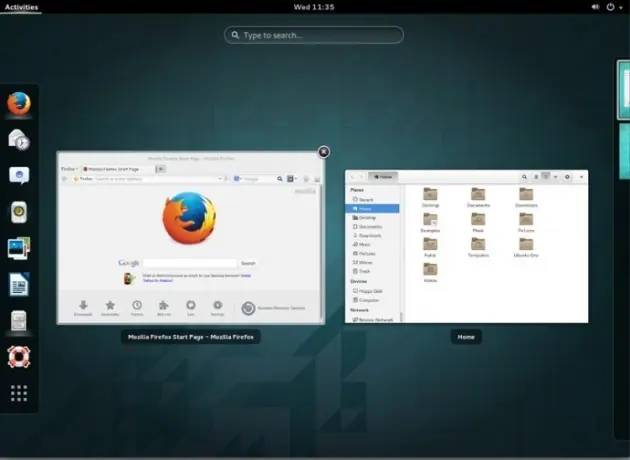This screenshot has width=630, height=460.
Task: Open the Examples folder icon
Action: (x=430, y=219)
